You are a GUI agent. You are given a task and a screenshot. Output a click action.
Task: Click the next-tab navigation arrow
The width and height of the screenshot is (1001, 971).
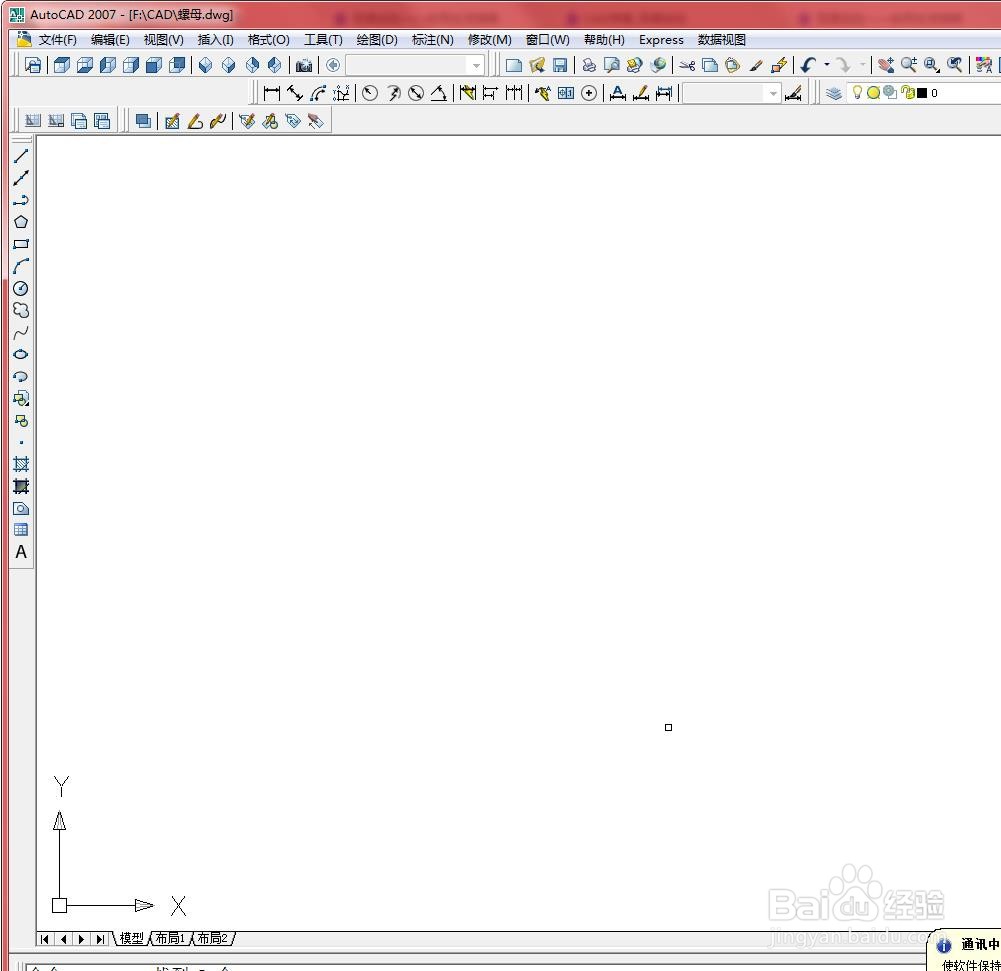(x=82, y=938)
